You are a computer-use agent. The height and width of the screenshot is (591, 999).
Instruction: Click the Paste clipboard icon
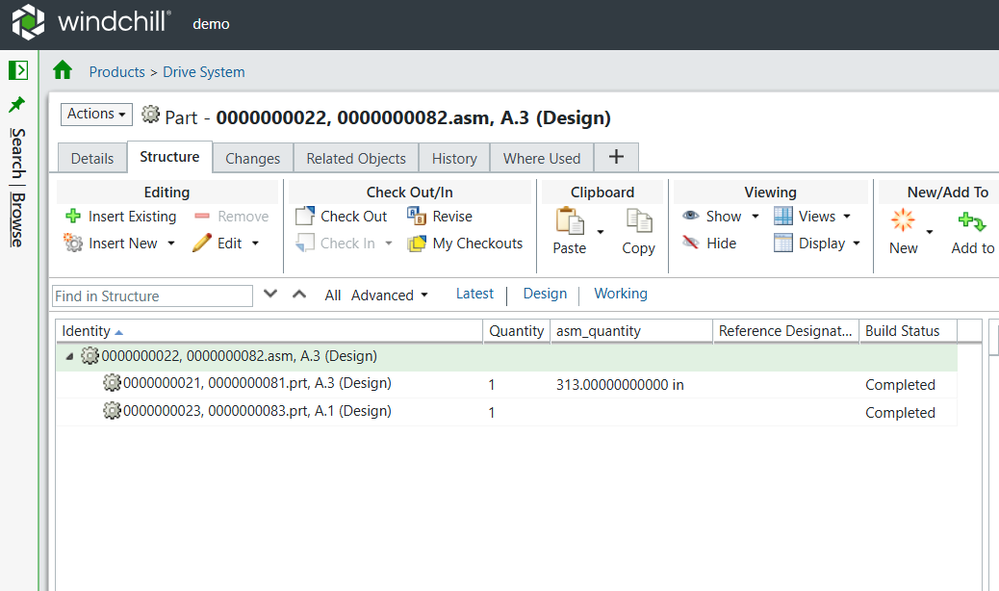click(x=570, y=222)
